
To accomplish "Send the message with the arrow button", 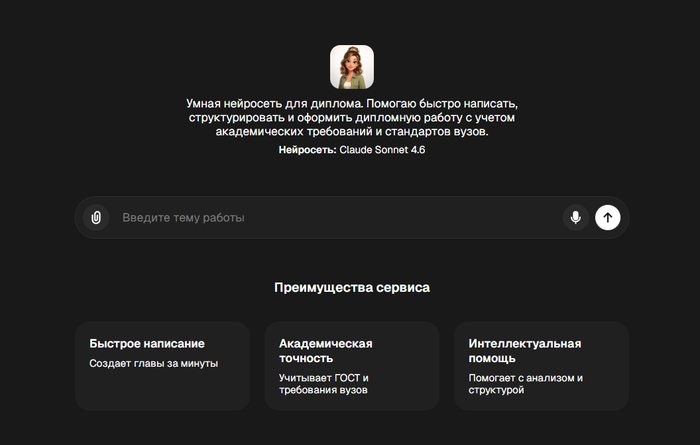I will coord(608,217).
